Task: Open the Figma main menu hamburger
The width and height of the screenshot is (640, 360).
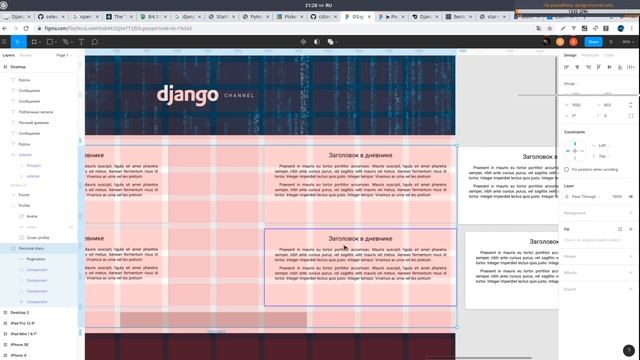Action: [4, 42]
